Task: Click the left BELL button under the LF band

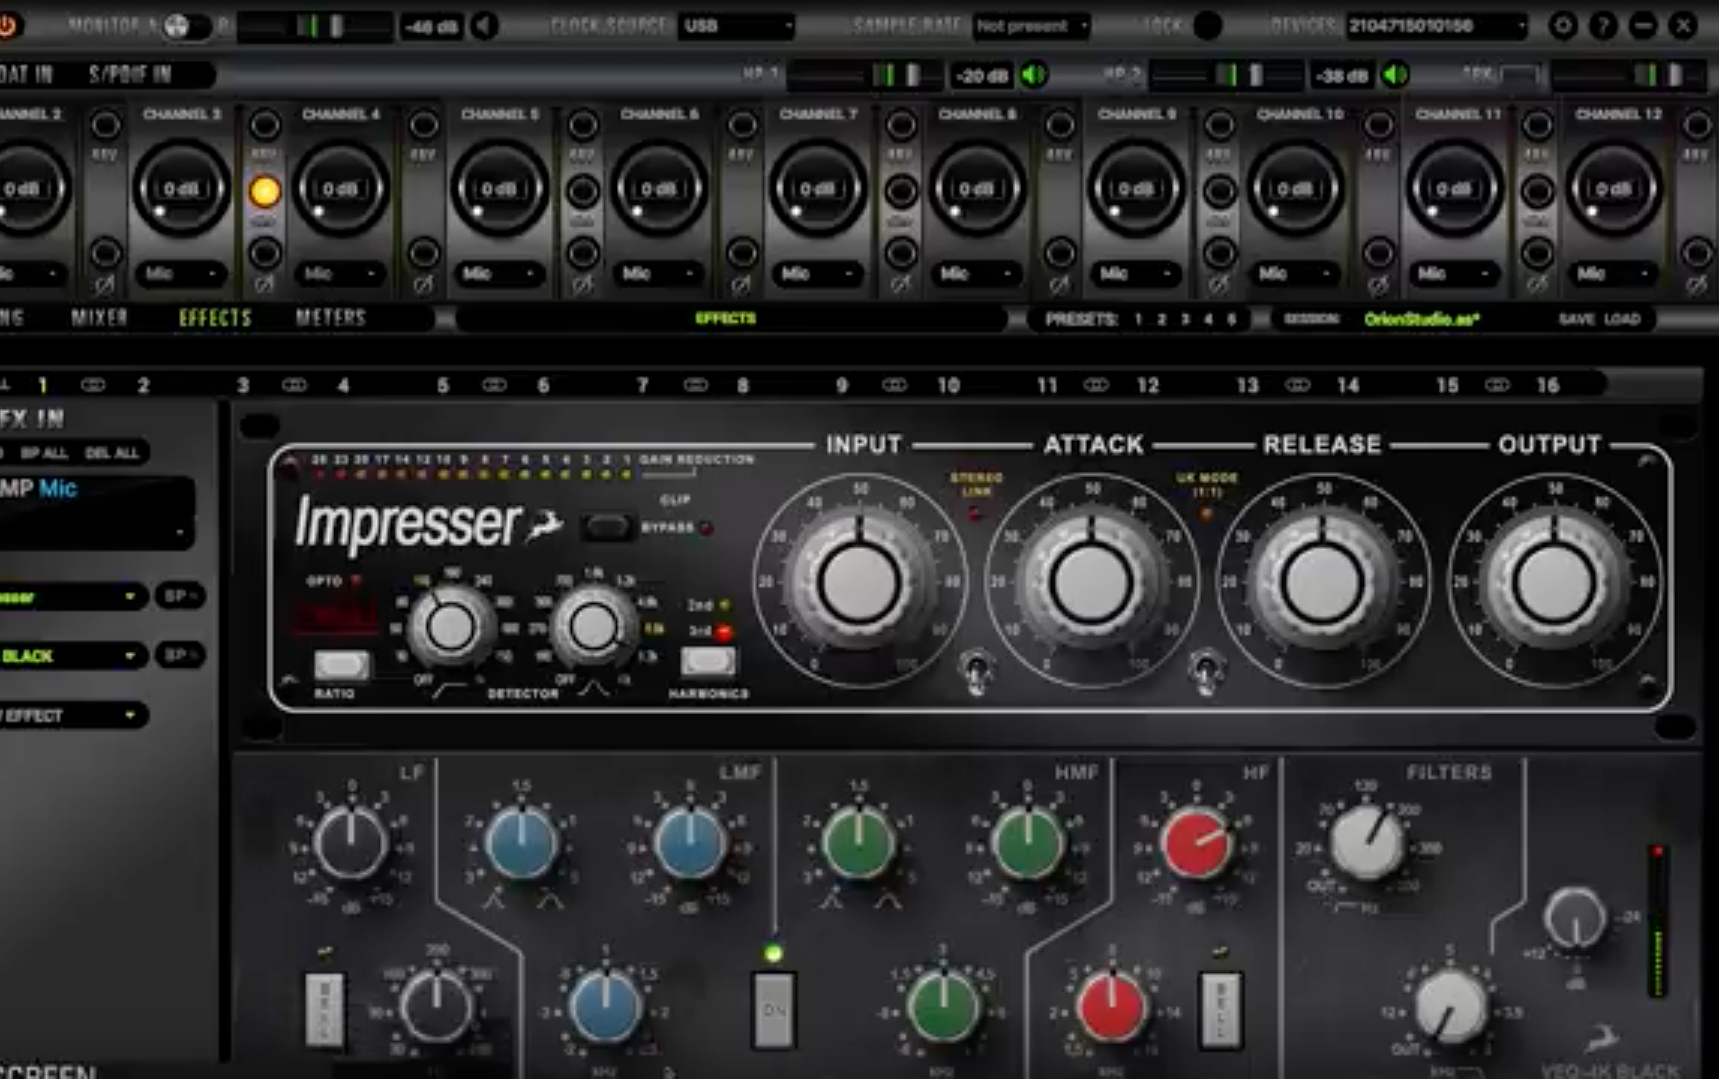Action: tap(324, 1009)
